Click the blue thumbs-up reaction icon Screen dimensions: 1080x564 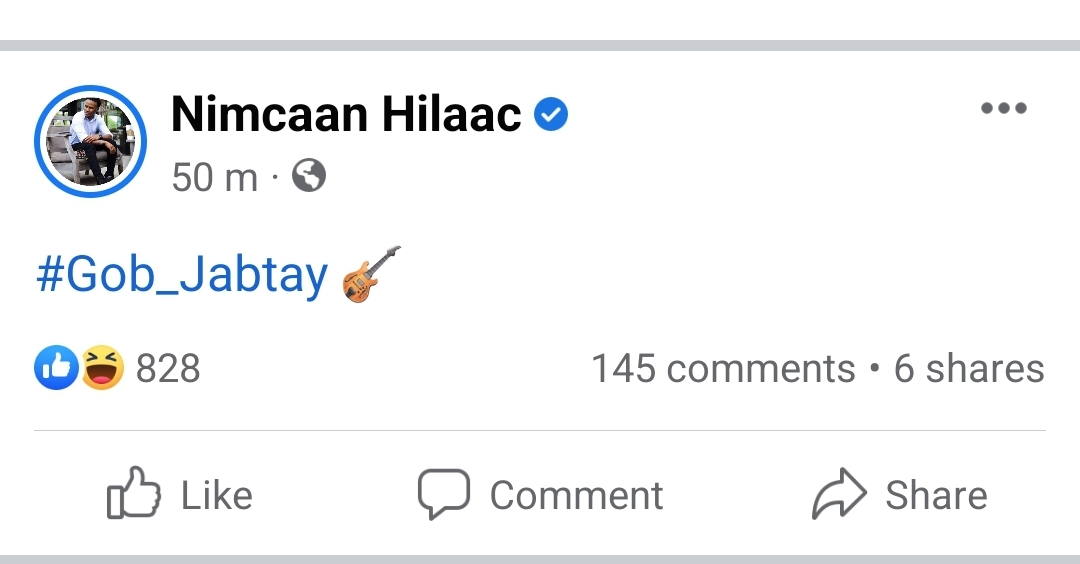56,368
